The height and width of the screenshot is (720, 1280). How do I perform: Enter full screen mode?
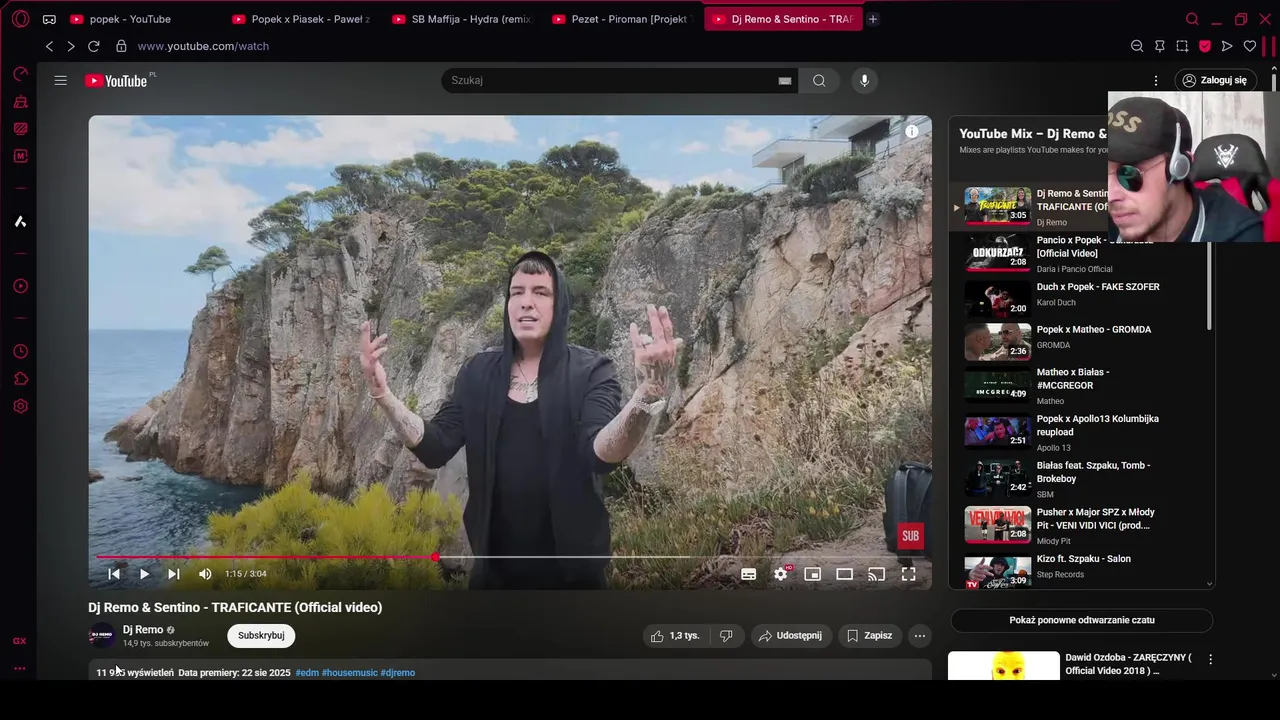(909, 574)
